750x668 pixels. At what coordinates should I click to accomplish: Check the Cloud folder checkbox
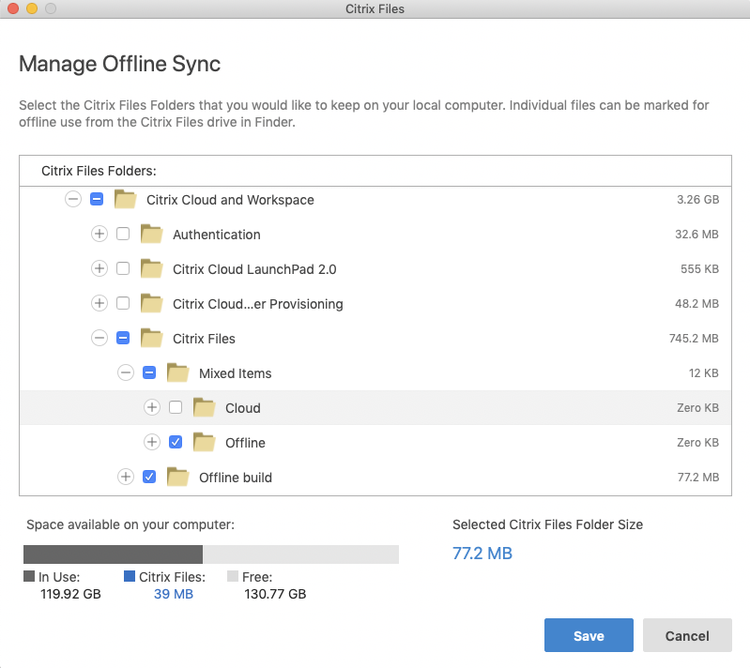176,407
